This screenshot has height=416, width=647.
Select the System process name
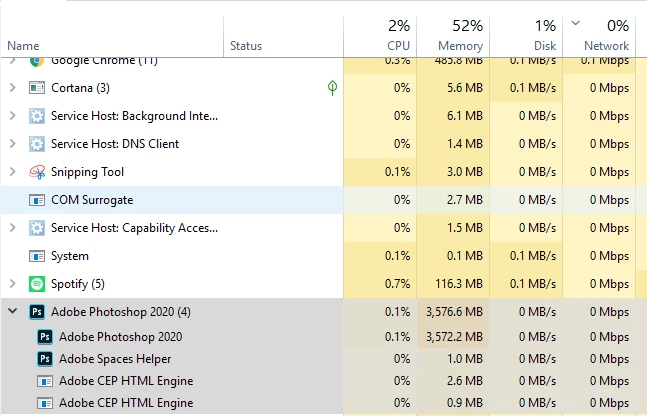click(70, 256)
